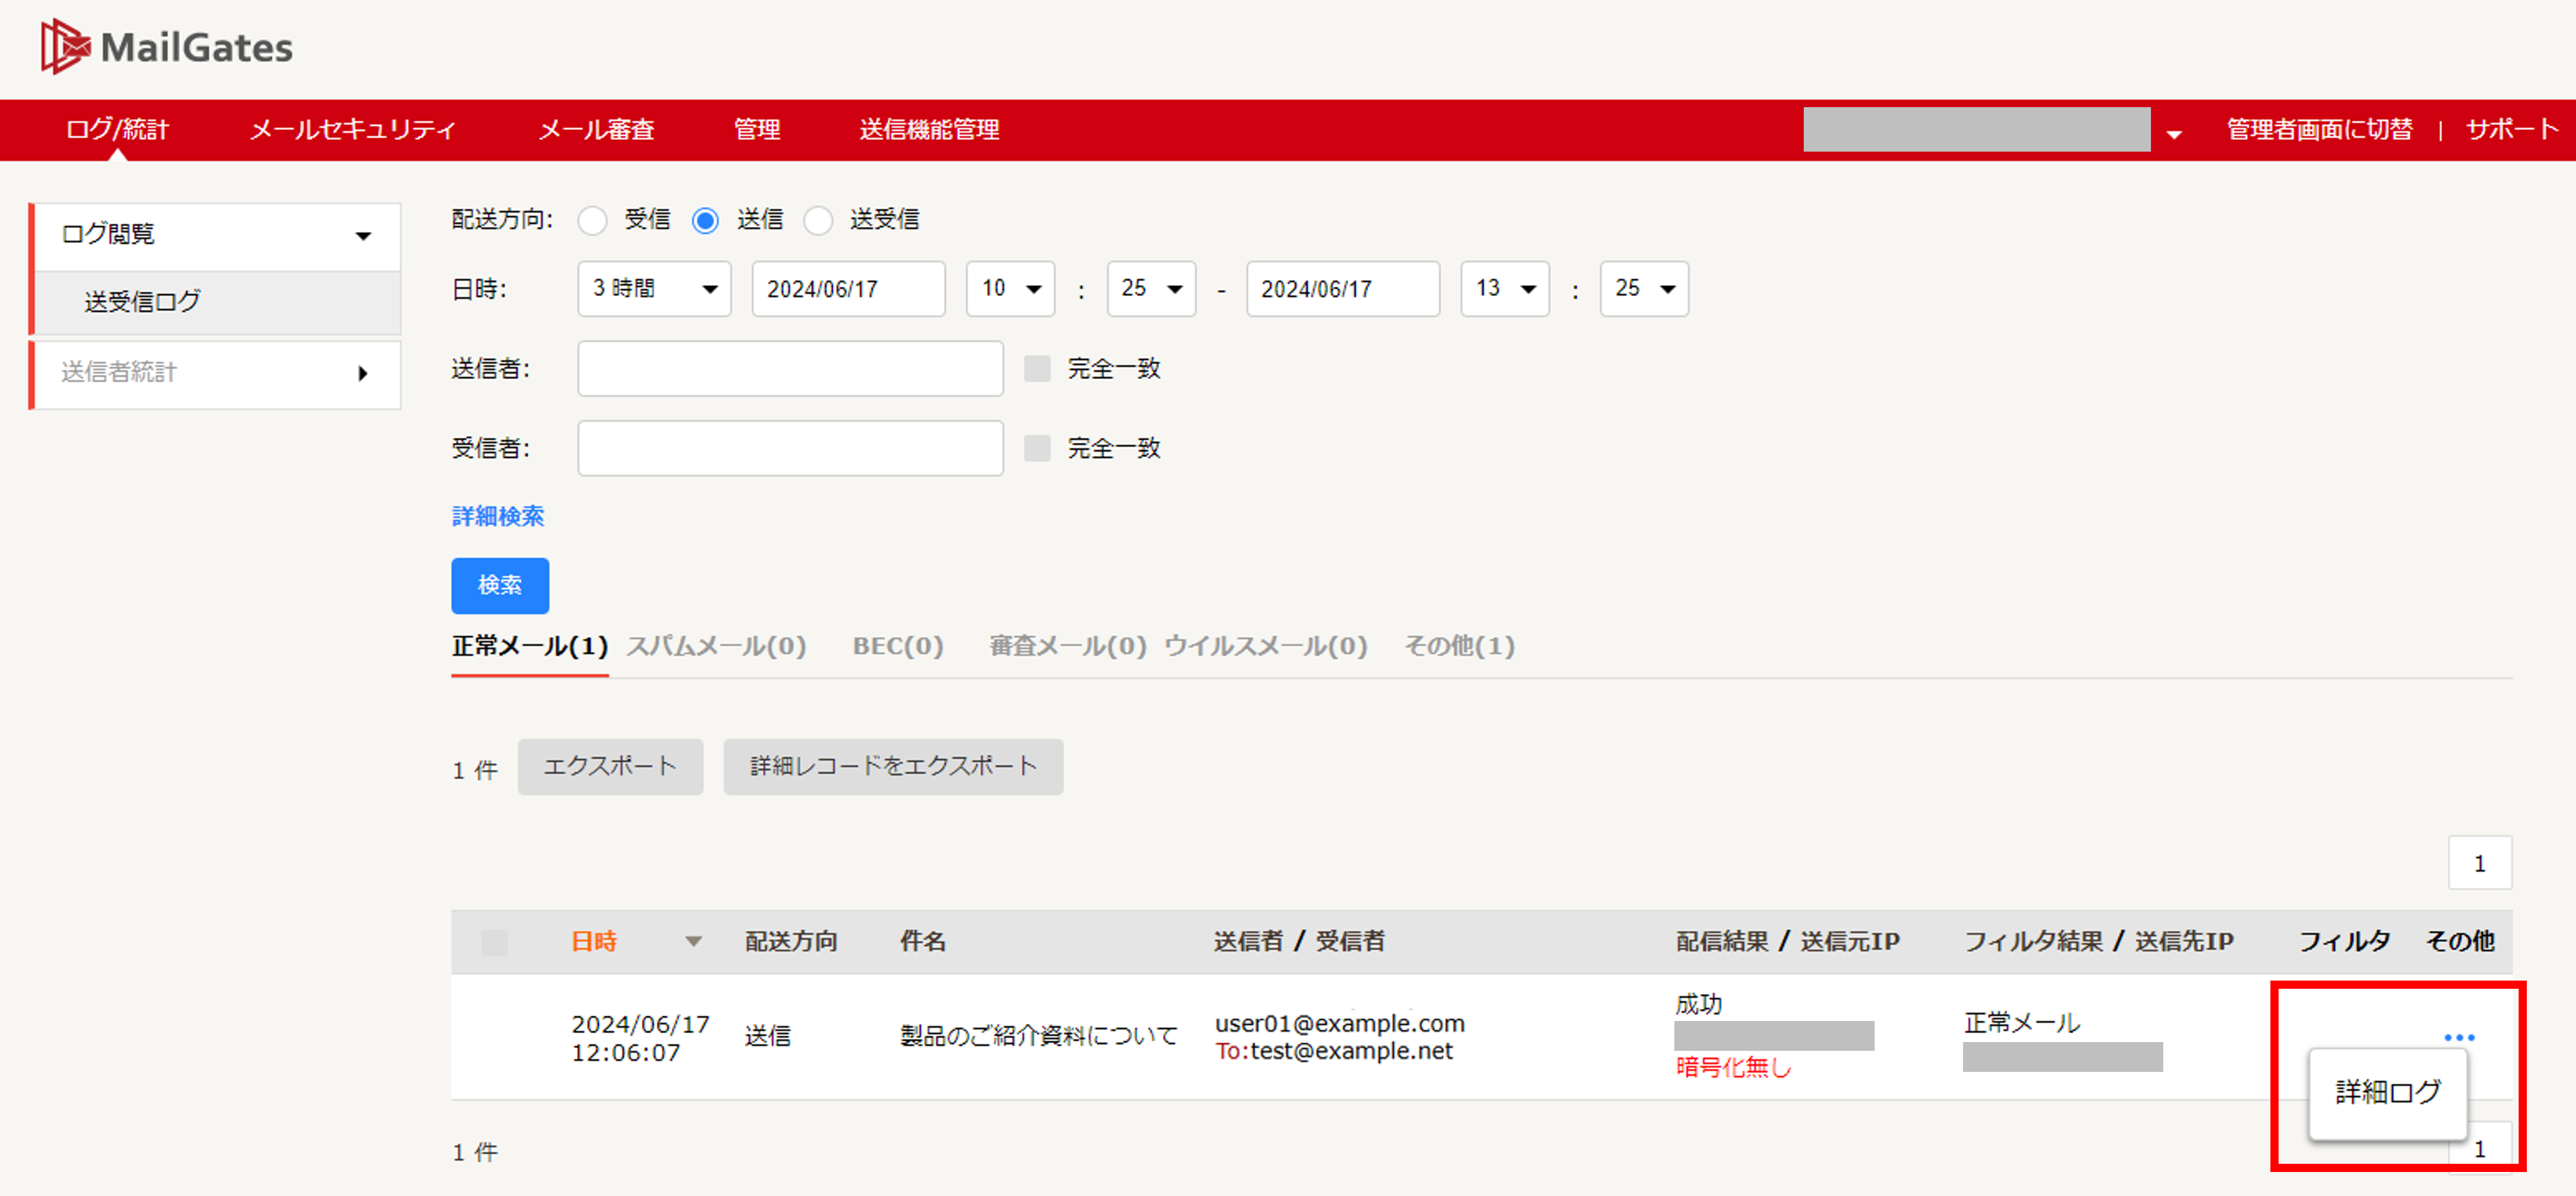Switch to the ウイルスメール(0) tab
2576x1196 pixels.
1265,646
